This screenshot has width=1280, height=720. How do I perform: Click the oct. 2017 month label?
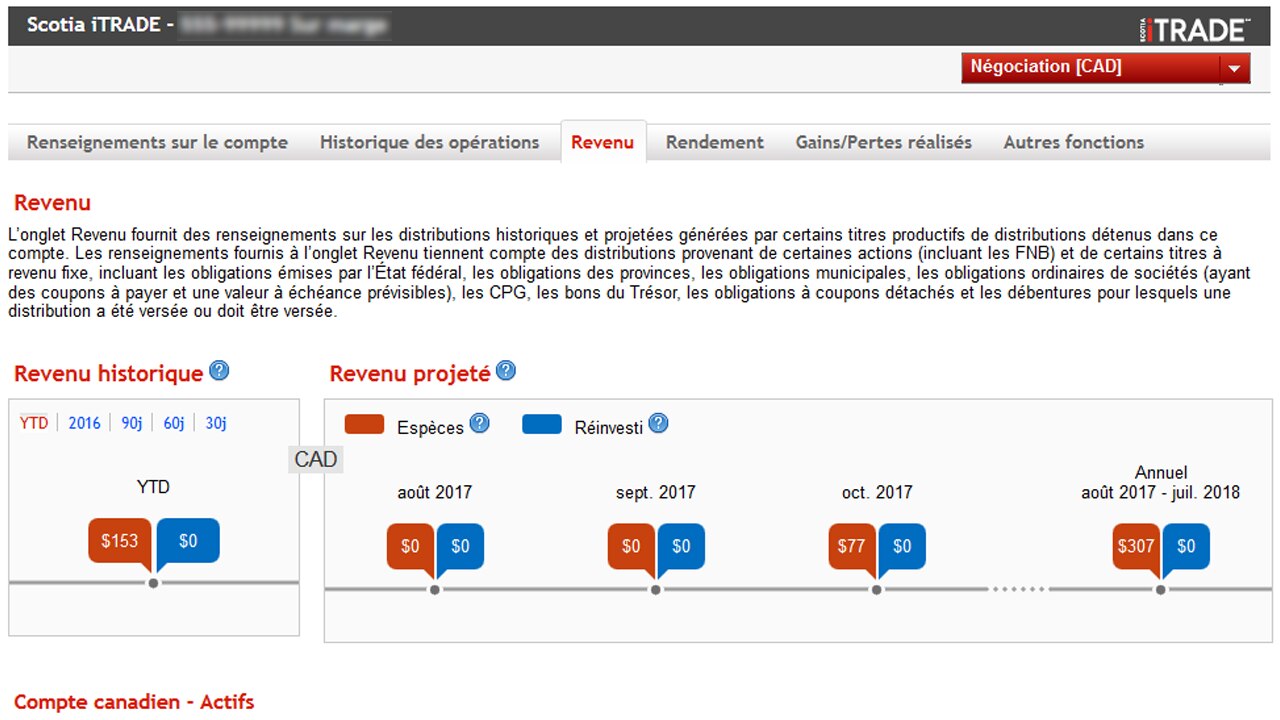tap(877, 492)
